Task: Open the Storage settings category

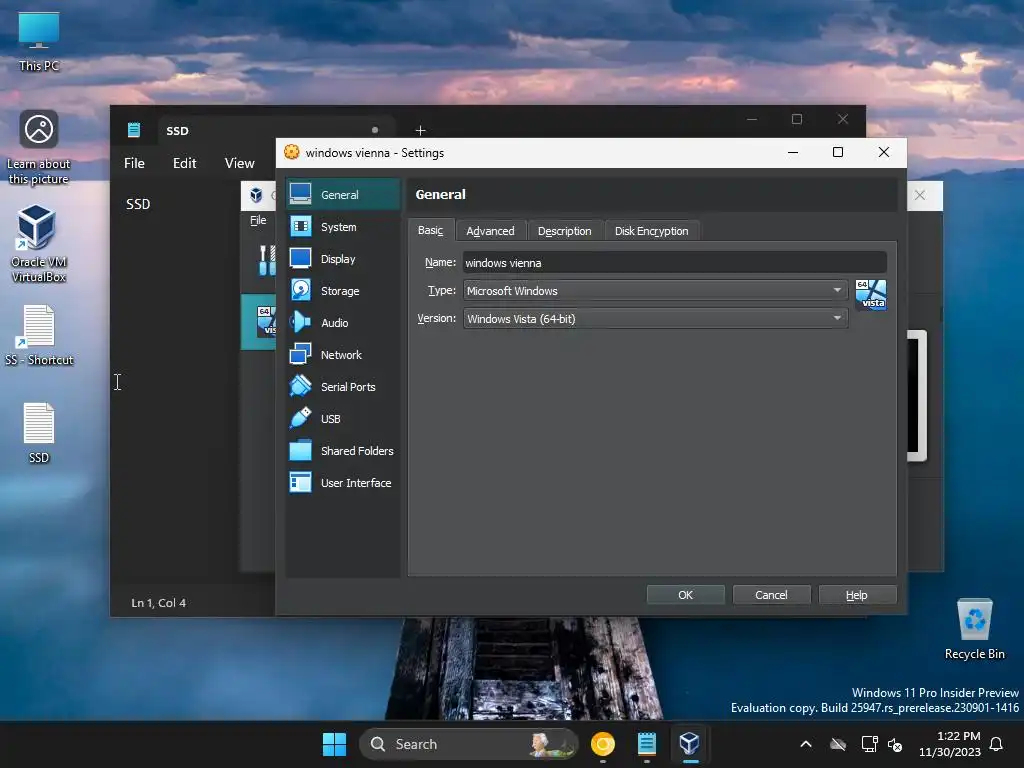Action: pos(343,291)
